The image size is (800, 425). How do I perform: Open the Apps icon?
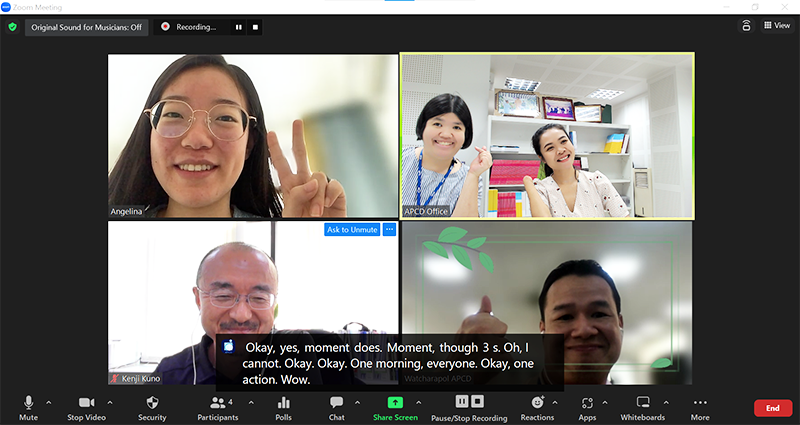coord(587,403)
